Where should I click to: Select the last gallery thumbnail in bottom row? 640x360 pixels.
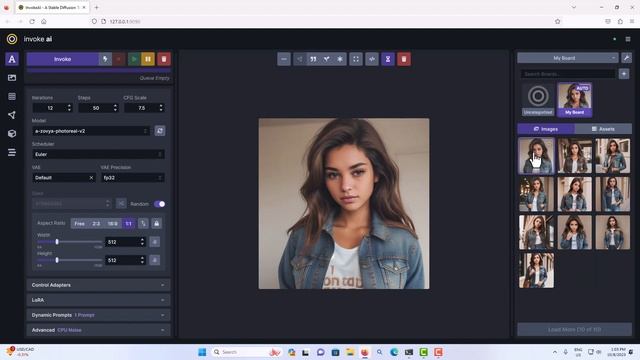536,270
